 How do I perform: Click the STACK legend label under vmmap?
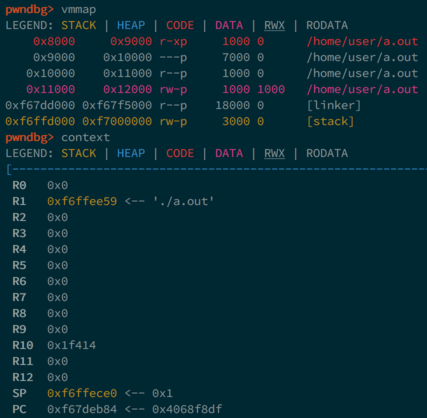pyautogui.click(x=79, y=25)
